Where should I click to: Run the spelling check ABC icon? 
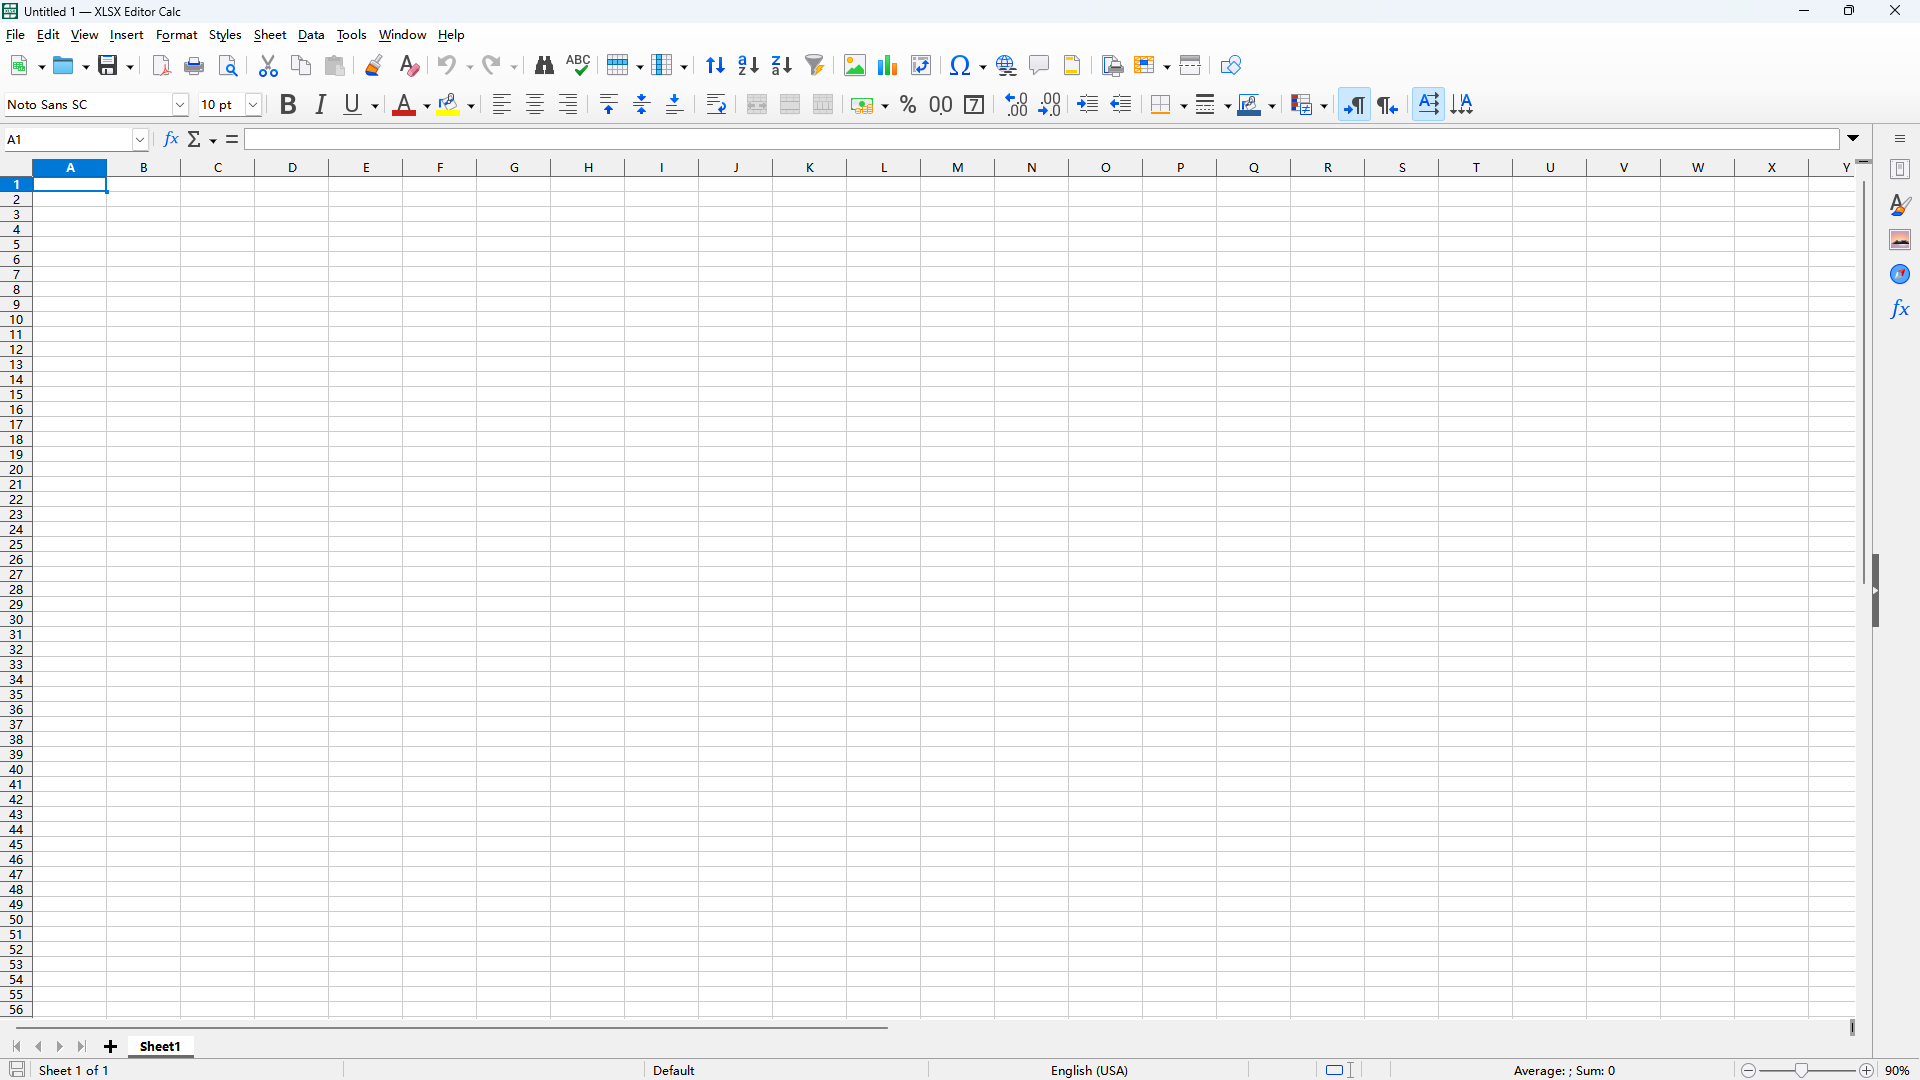[578, 66]
